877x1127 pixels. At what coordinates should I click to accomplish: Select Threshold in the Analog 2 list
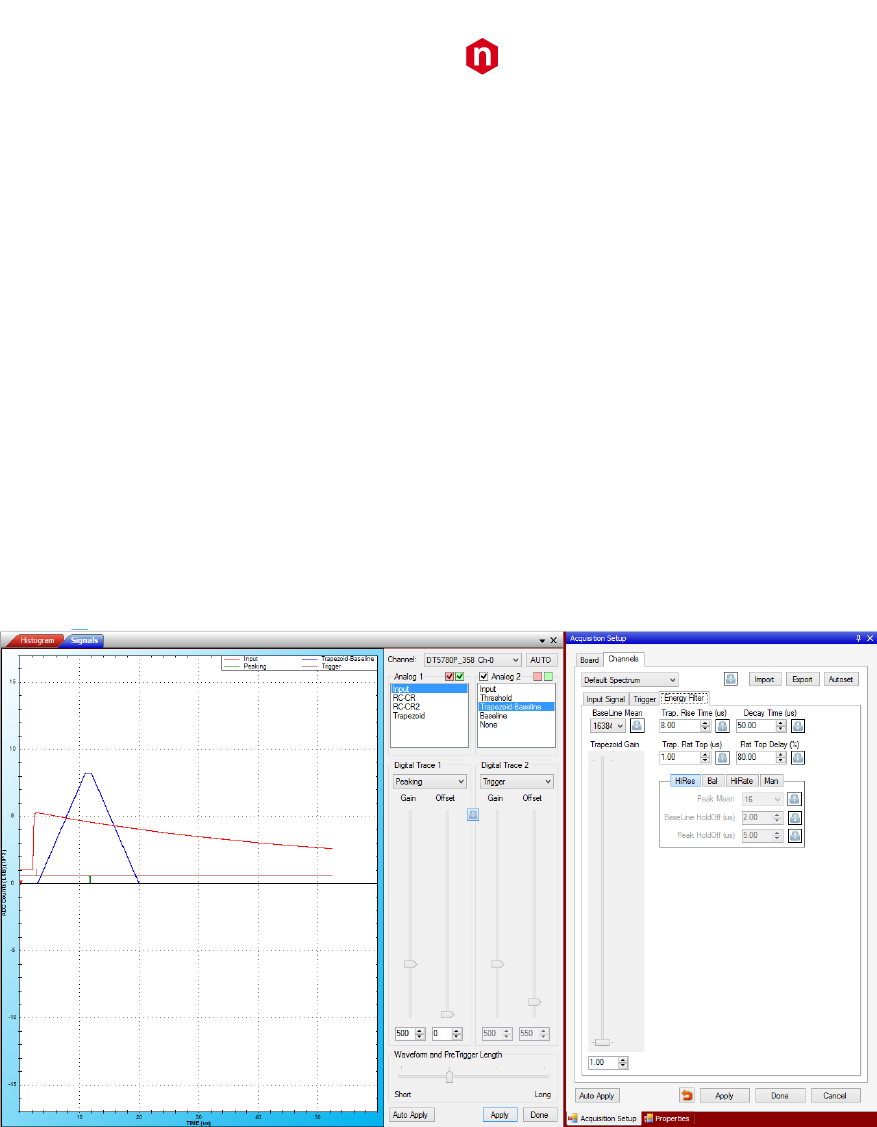click(x=496, y=698)
